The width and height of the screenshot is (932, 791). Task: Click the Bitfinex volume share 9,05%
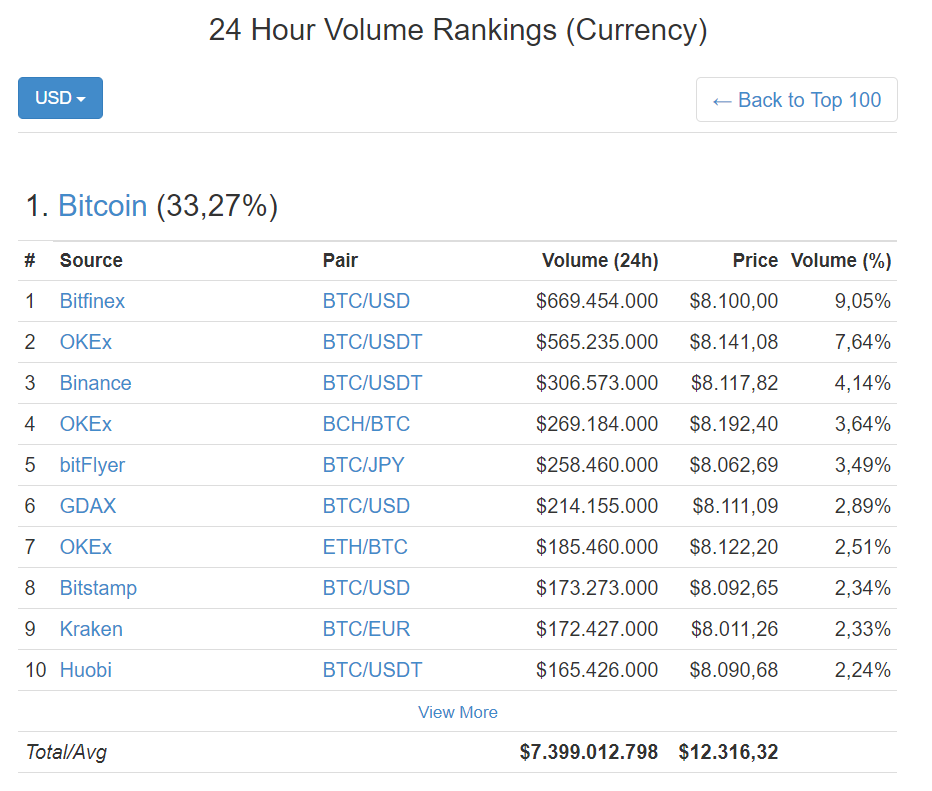[862, 301]
